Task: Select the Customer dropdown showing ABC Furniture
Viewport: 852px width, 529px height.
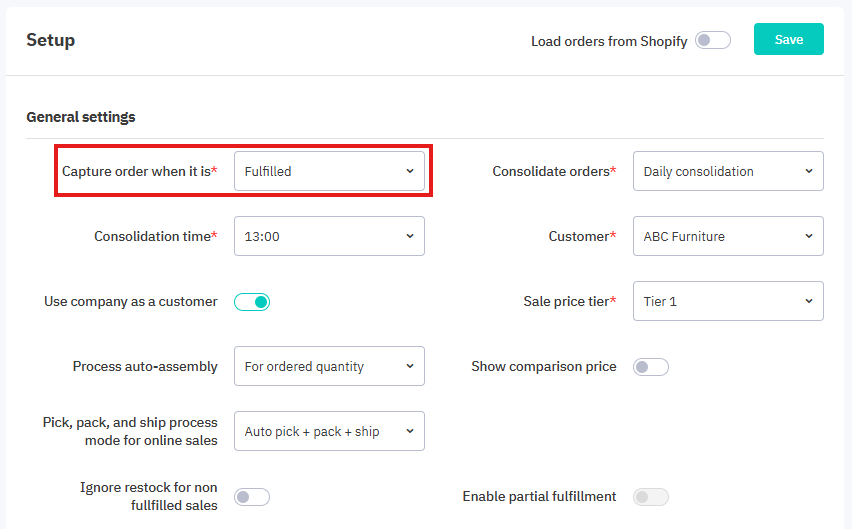Action: (727, 236)
